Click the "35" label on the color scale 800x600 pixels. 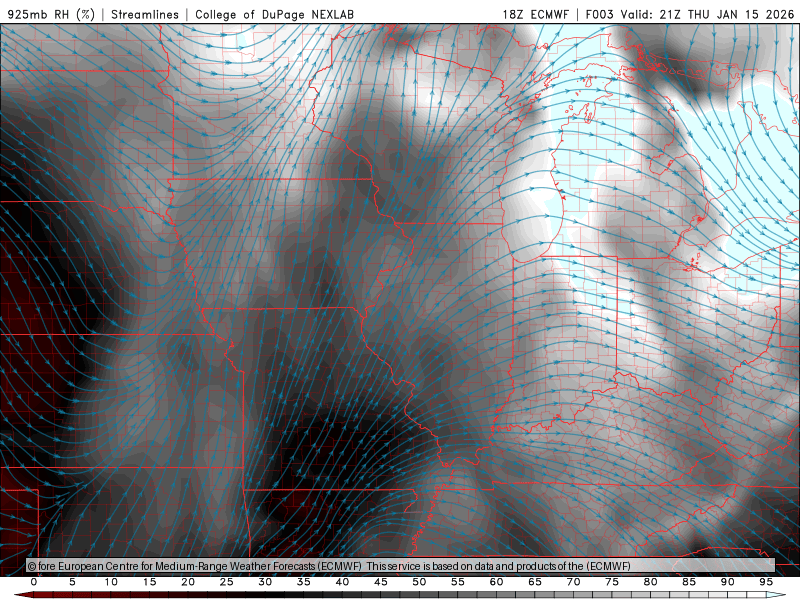click(x=304, y=582)
